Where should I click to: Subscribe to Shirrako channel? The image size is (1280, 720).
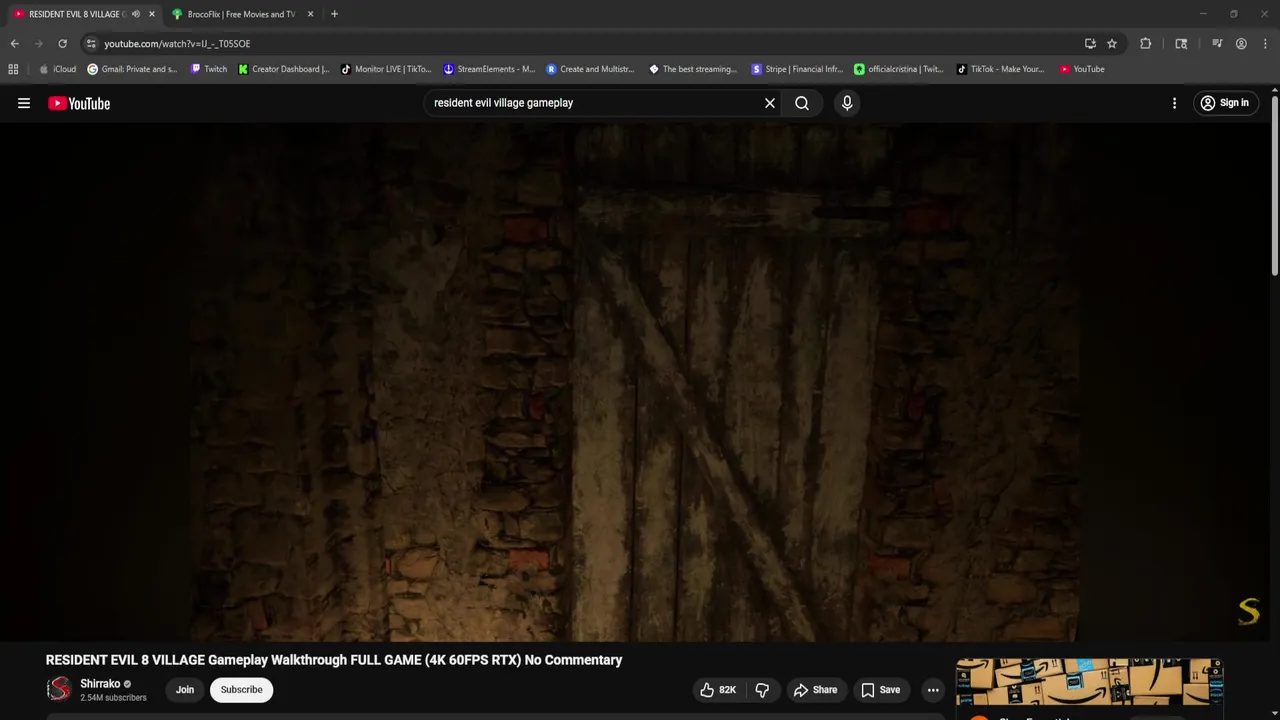coord(241,690)
